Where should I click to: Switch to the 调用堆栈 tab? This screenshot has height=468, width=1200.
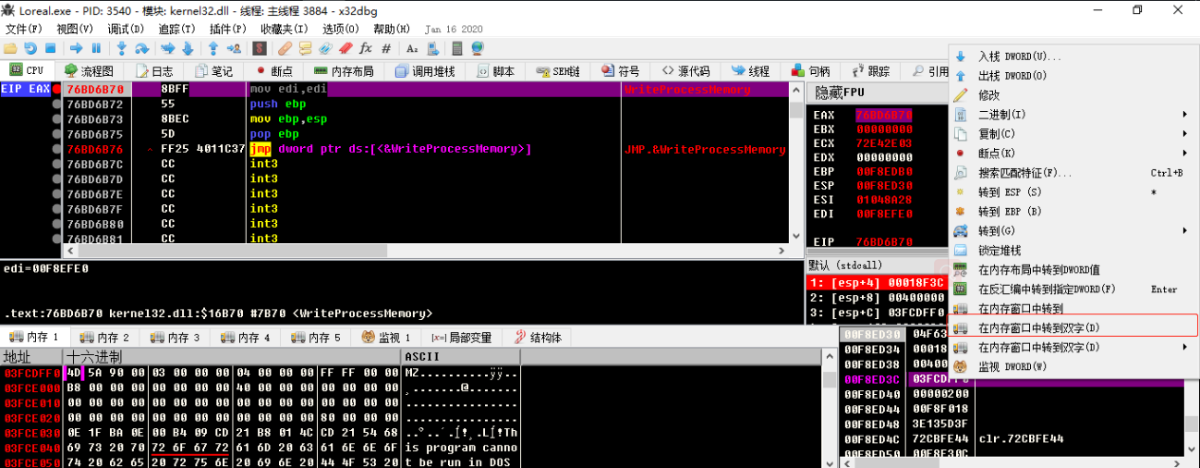425,71
